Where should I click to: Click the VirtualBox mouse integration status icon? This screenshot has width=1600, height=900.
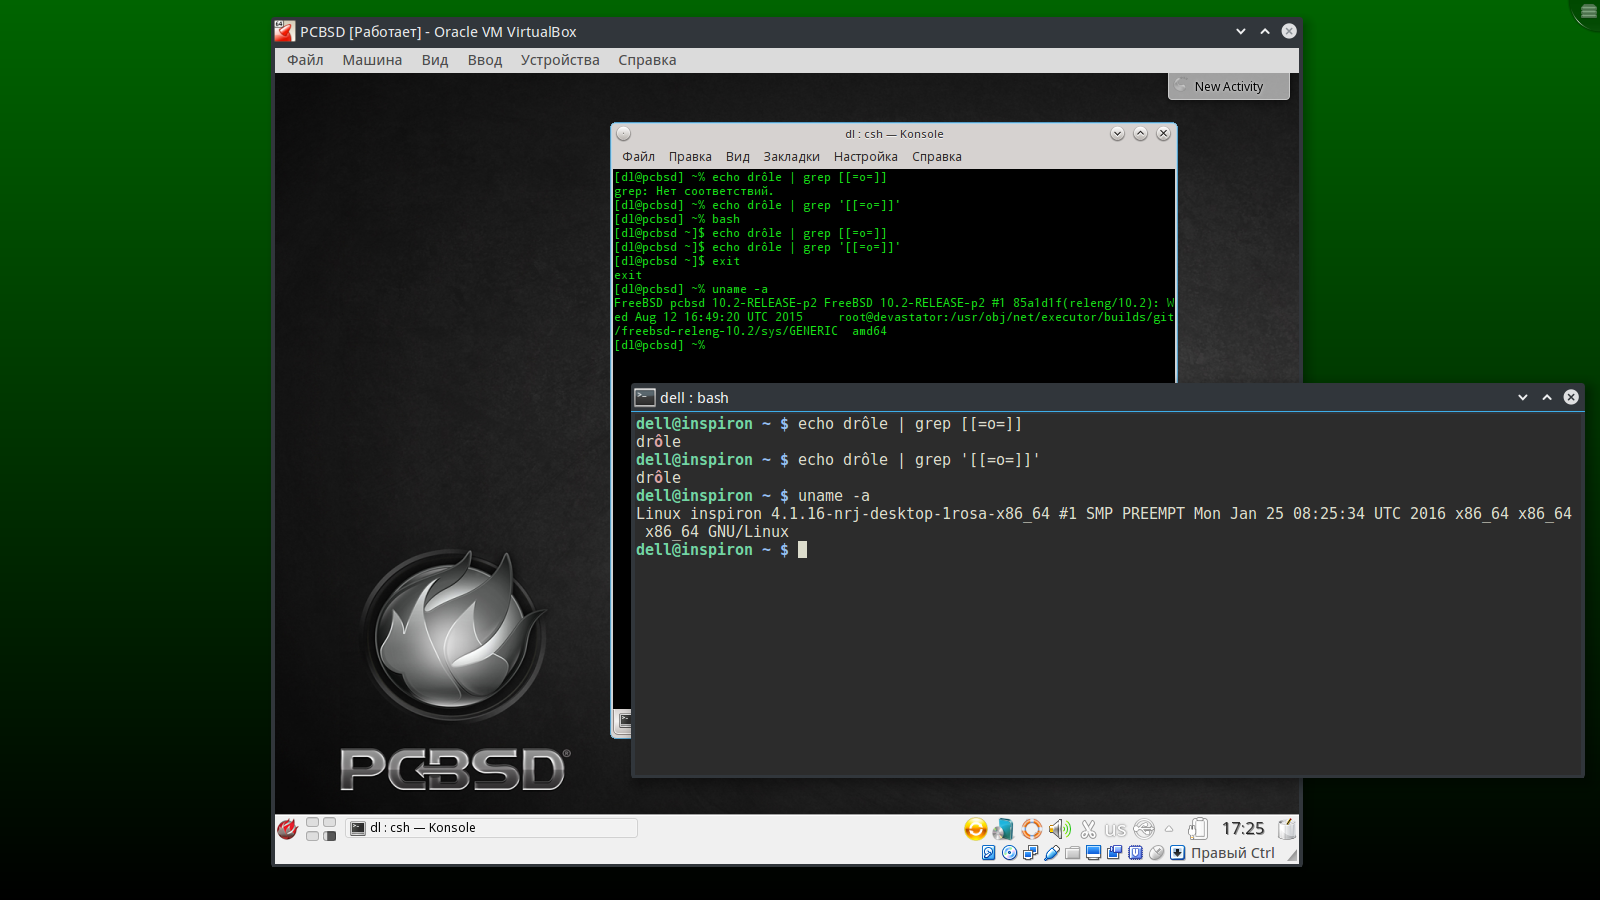1157,853
